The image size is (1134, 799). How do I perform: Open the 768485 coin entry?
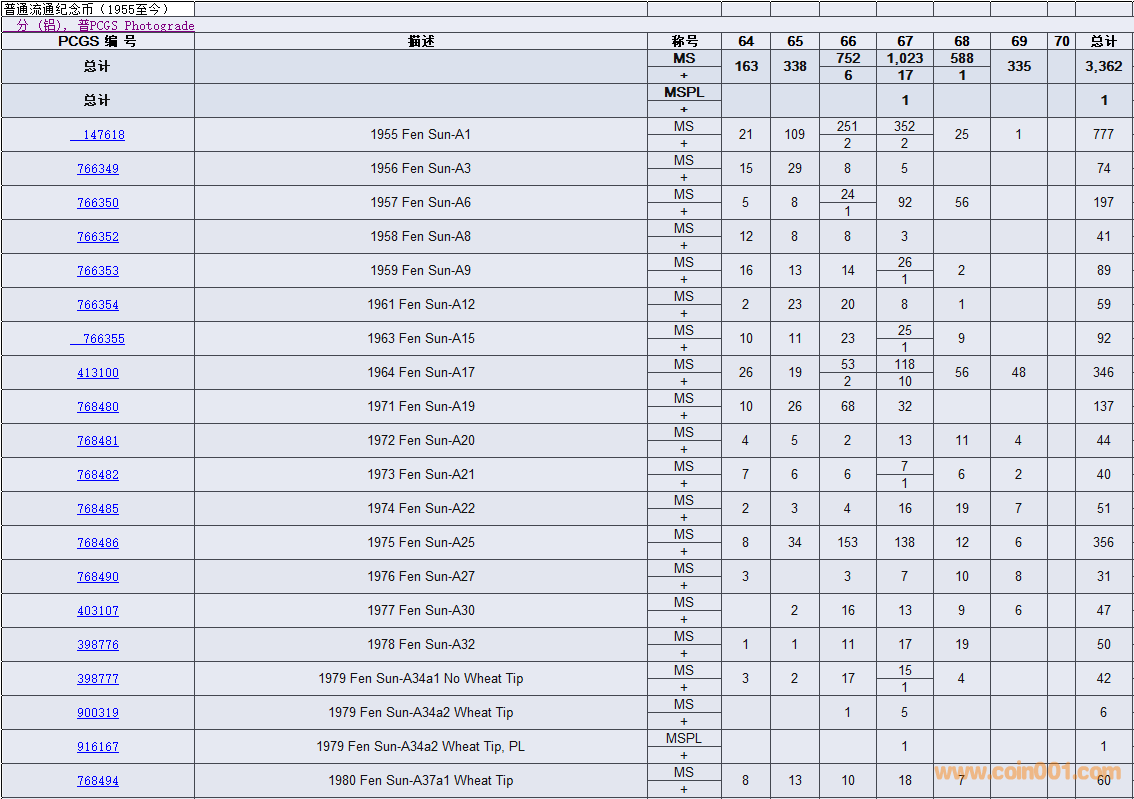98,509
